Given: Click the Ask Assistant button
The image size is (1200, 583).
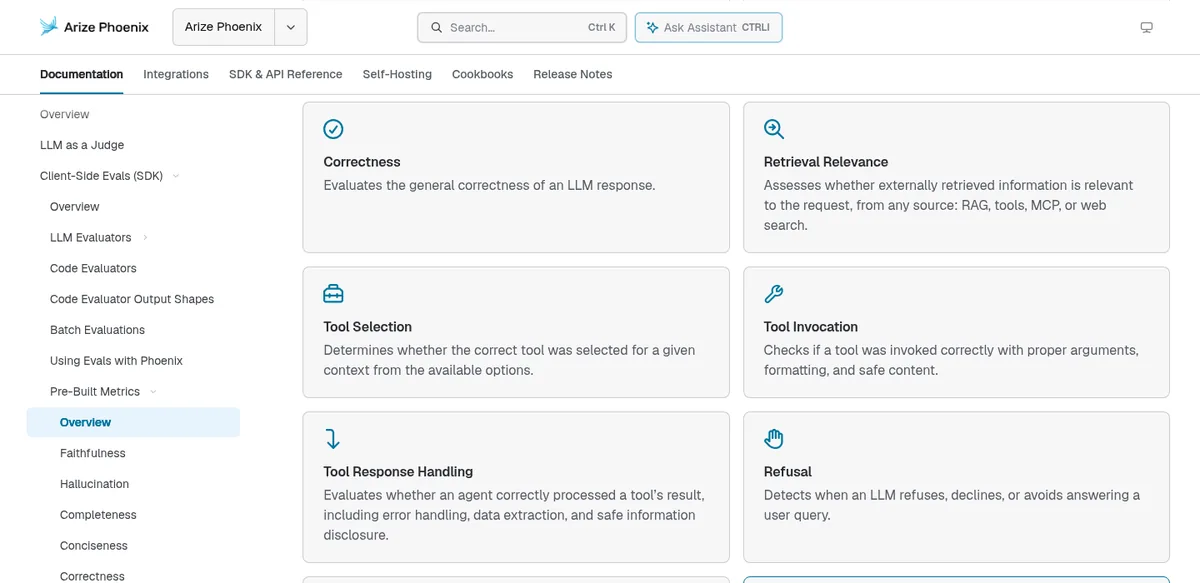Looking at the screenshot, I should click(x=708, y=28).
